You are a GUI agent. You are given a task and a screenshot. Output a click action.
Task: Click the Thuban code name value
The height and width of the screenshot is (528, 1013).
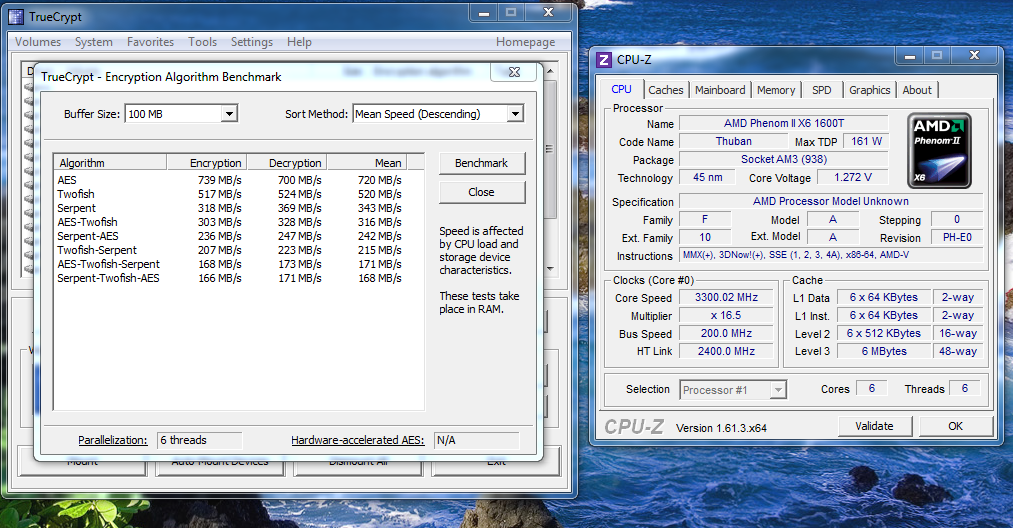pos(733,142)
